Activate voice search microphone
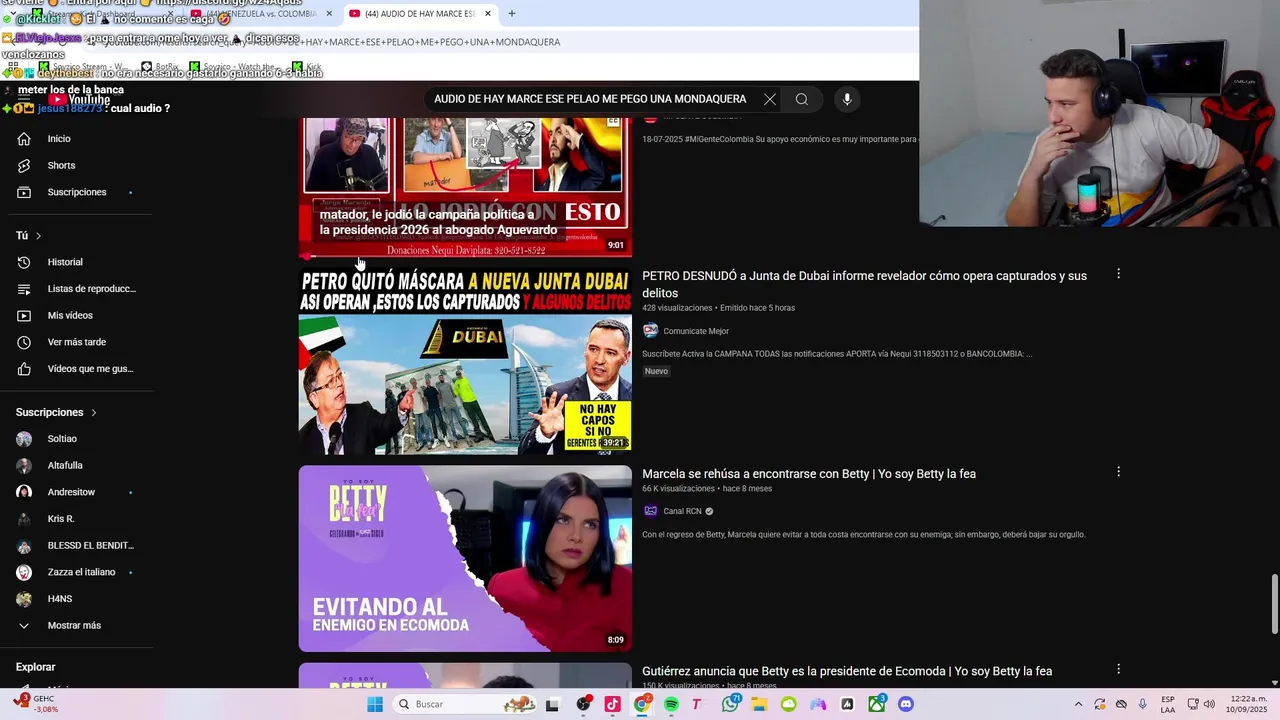Viewport: 1280px width, 720px height. point(847,99)
